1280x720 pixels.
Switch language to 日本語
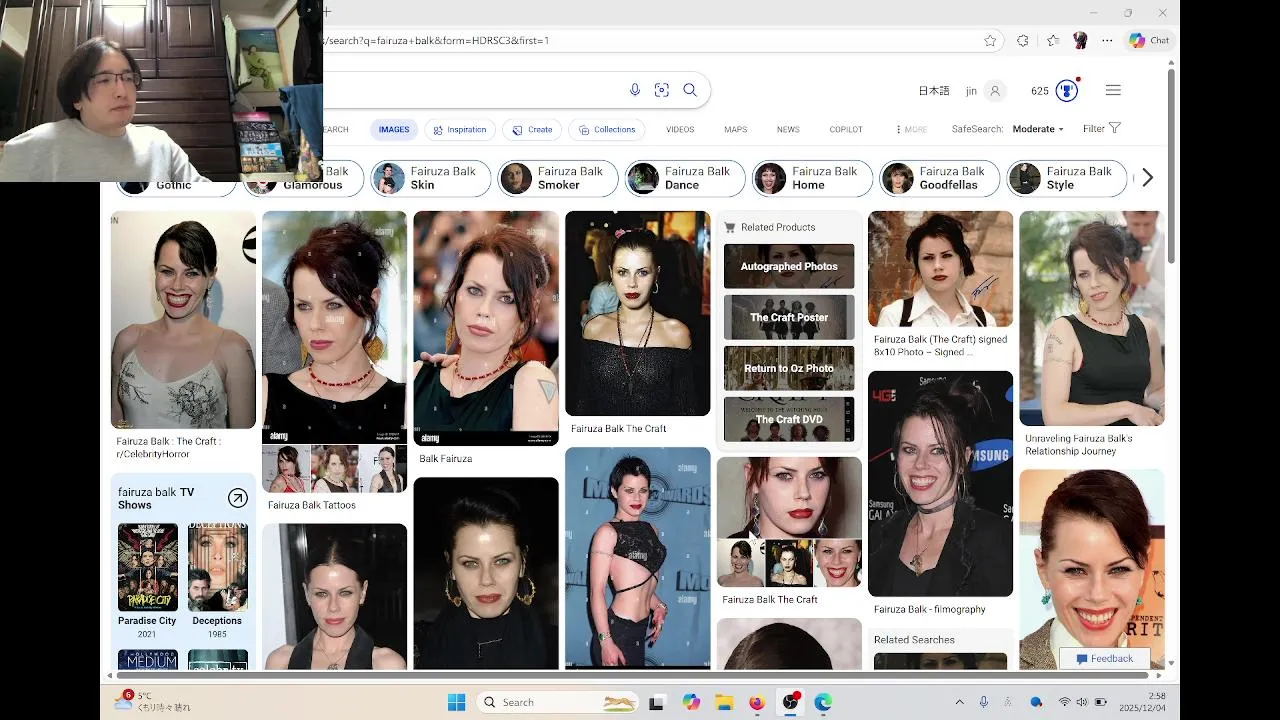(934, 91)
